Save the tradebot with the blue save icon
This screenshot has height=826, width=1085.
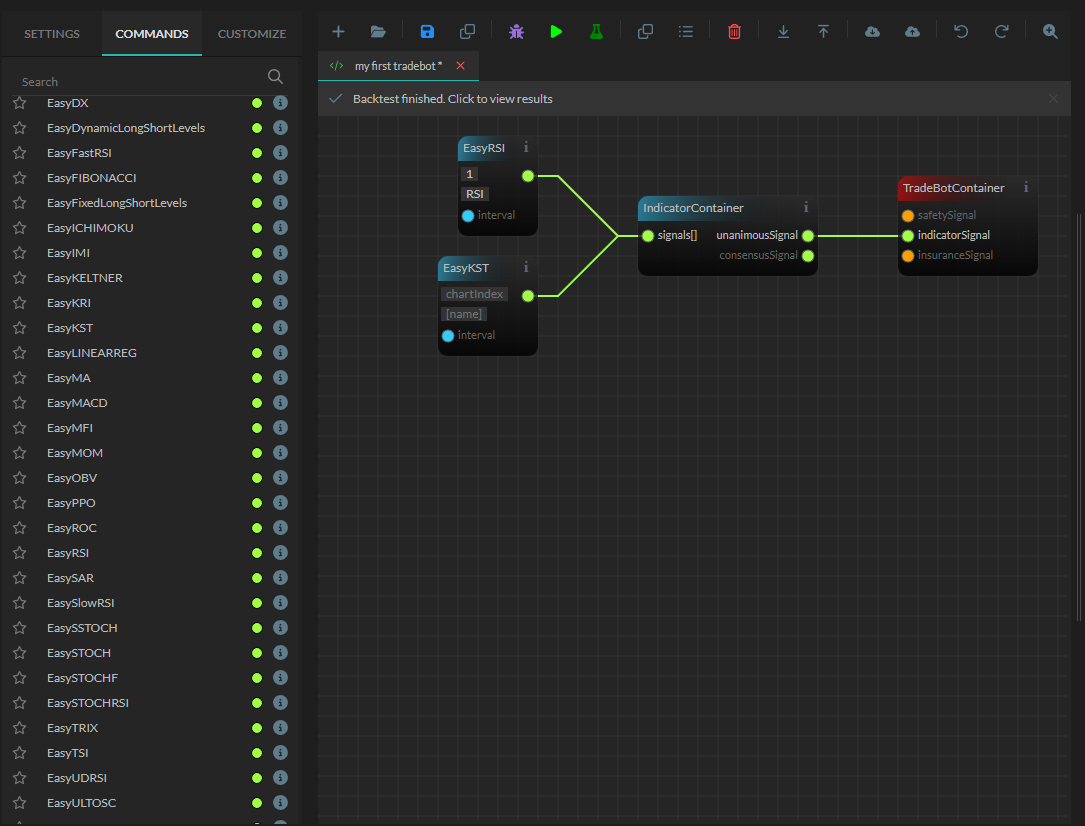coord(427,31)
